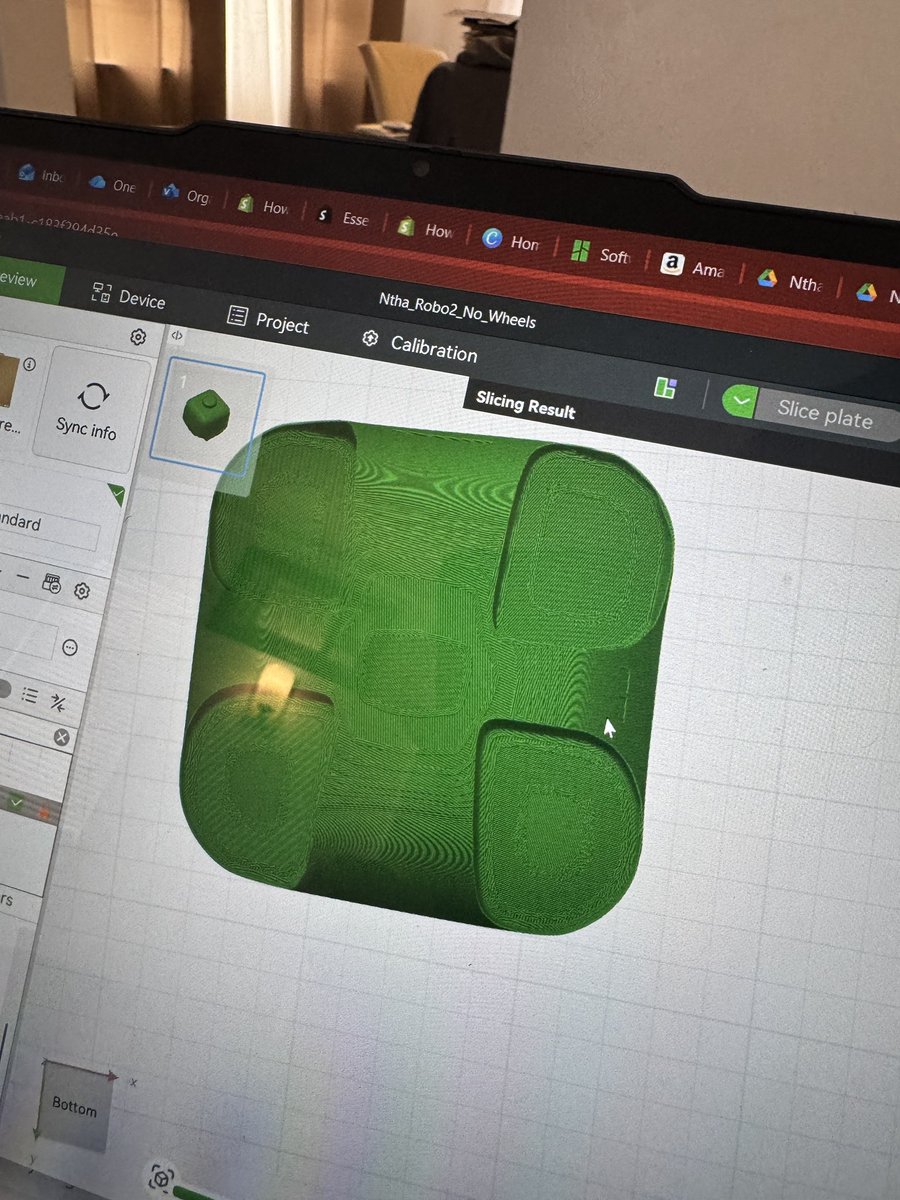900x1200 pixels.
Task: Switch to the Calibration tab
Action: (419, 348)
